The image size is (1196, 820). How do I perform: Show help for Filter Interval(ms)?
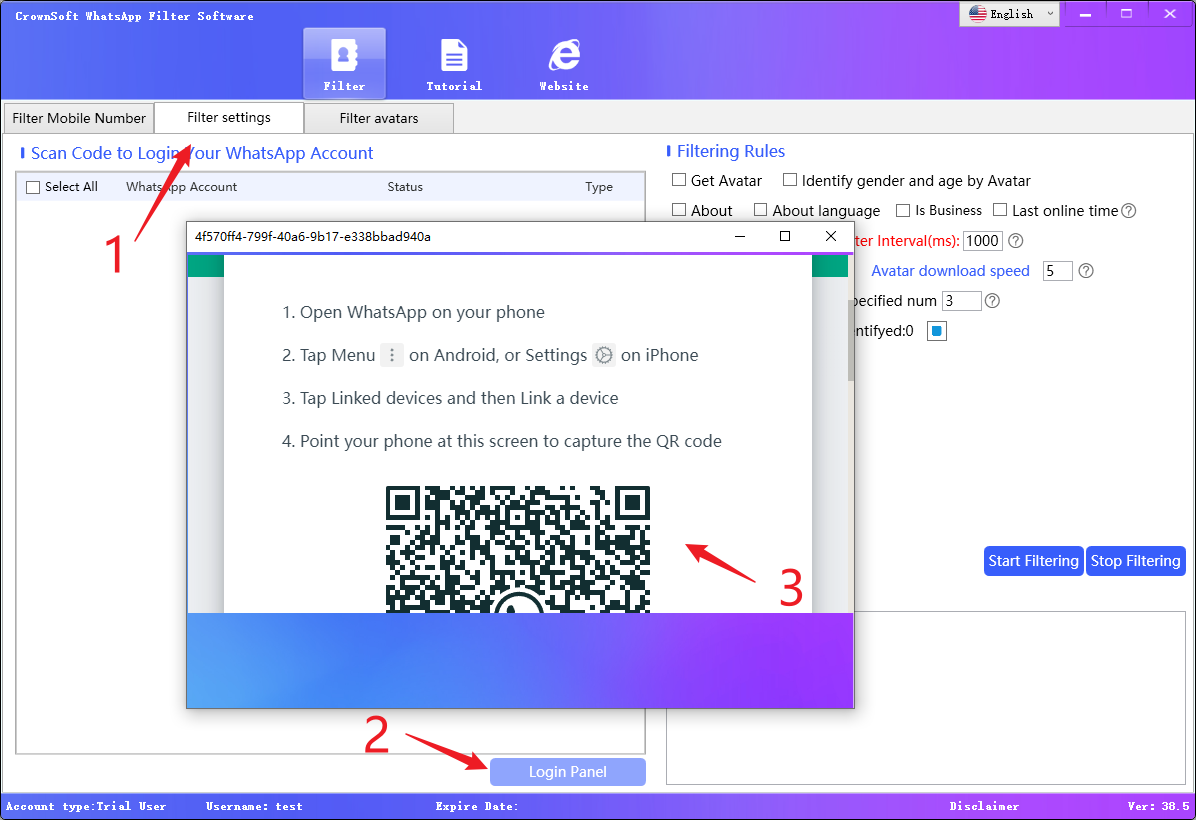click(x=1016, y=241)
